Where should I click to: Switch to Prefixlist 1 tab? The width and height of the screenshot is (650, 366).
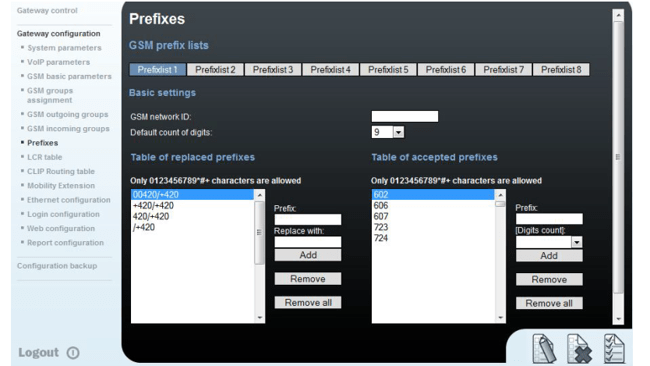click(x=158, y=70)
